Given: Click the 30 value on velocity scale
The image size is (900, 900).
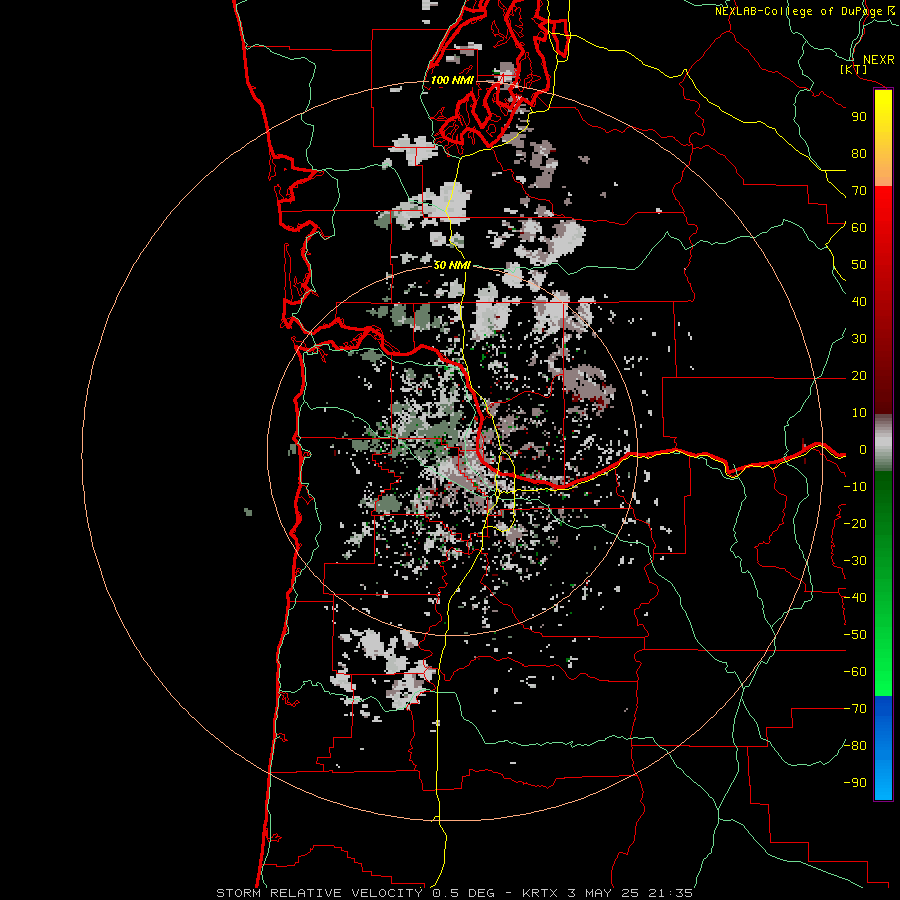Looking at the screenshot, I should tap(859, 339).
